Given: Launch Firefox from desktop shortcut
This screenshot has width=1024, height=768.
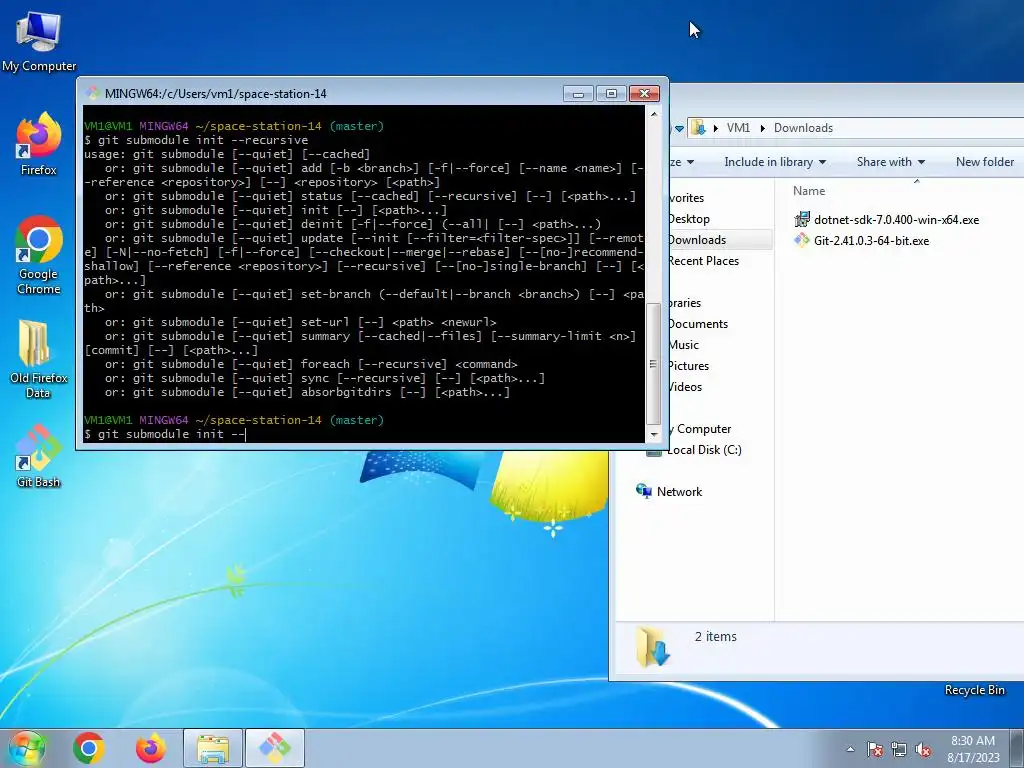Looking at the screenshot, I should click(x=39, y=144).
